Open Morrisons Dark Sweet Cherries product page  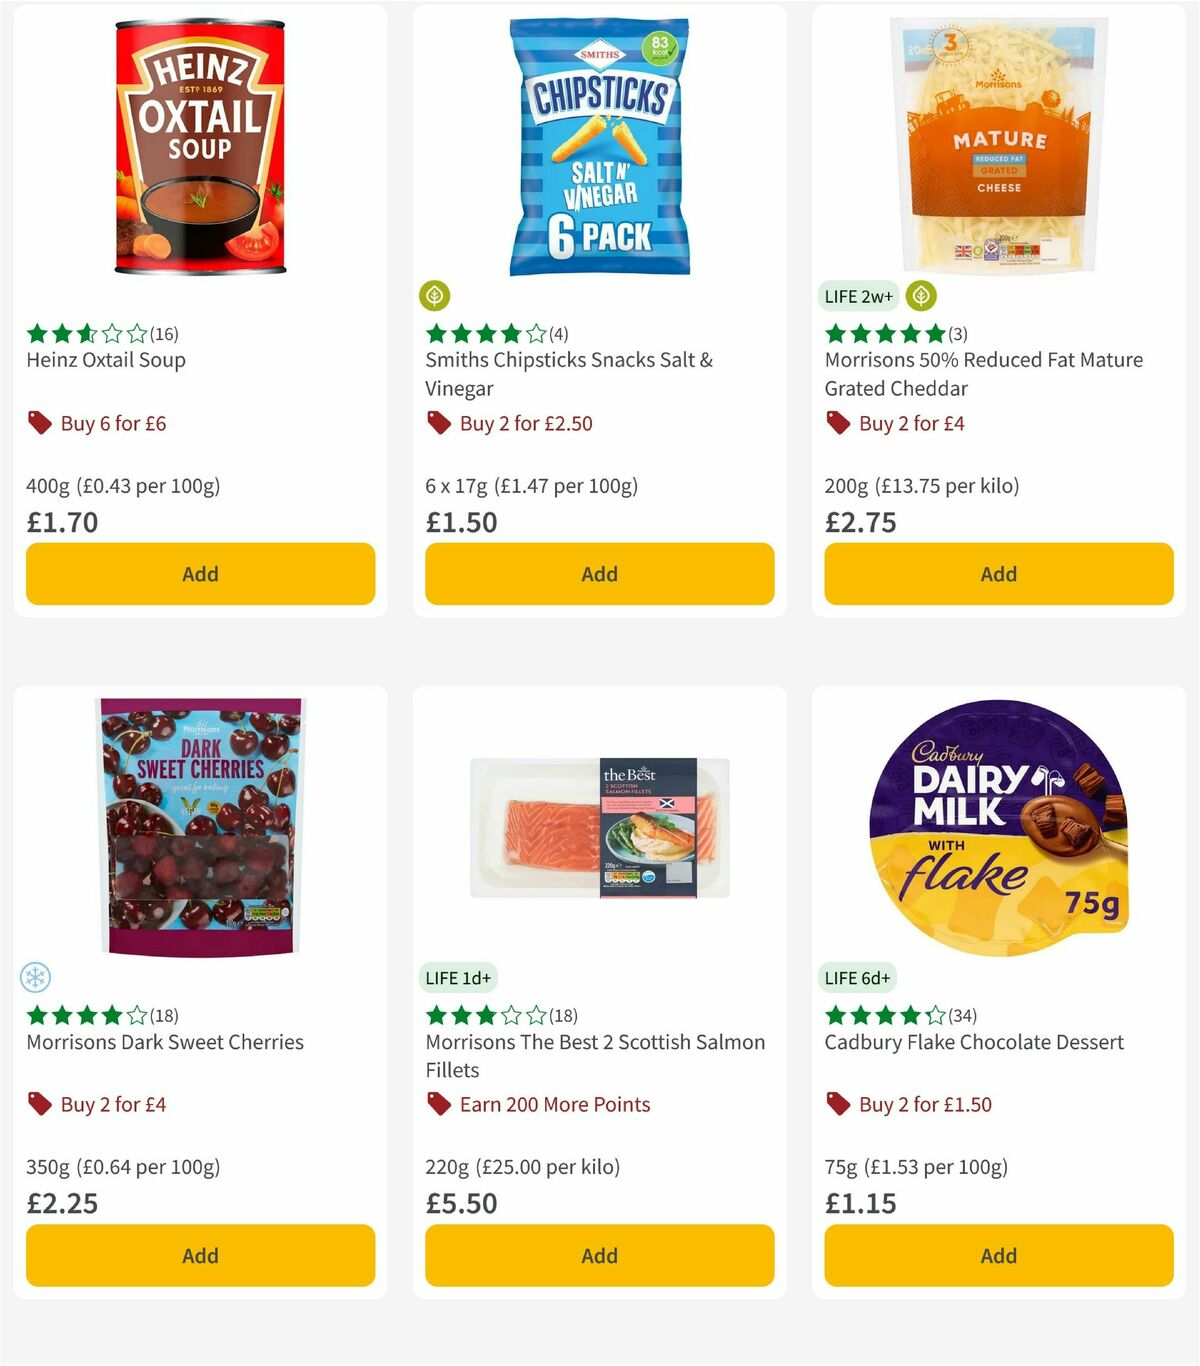click(163, 1042)
